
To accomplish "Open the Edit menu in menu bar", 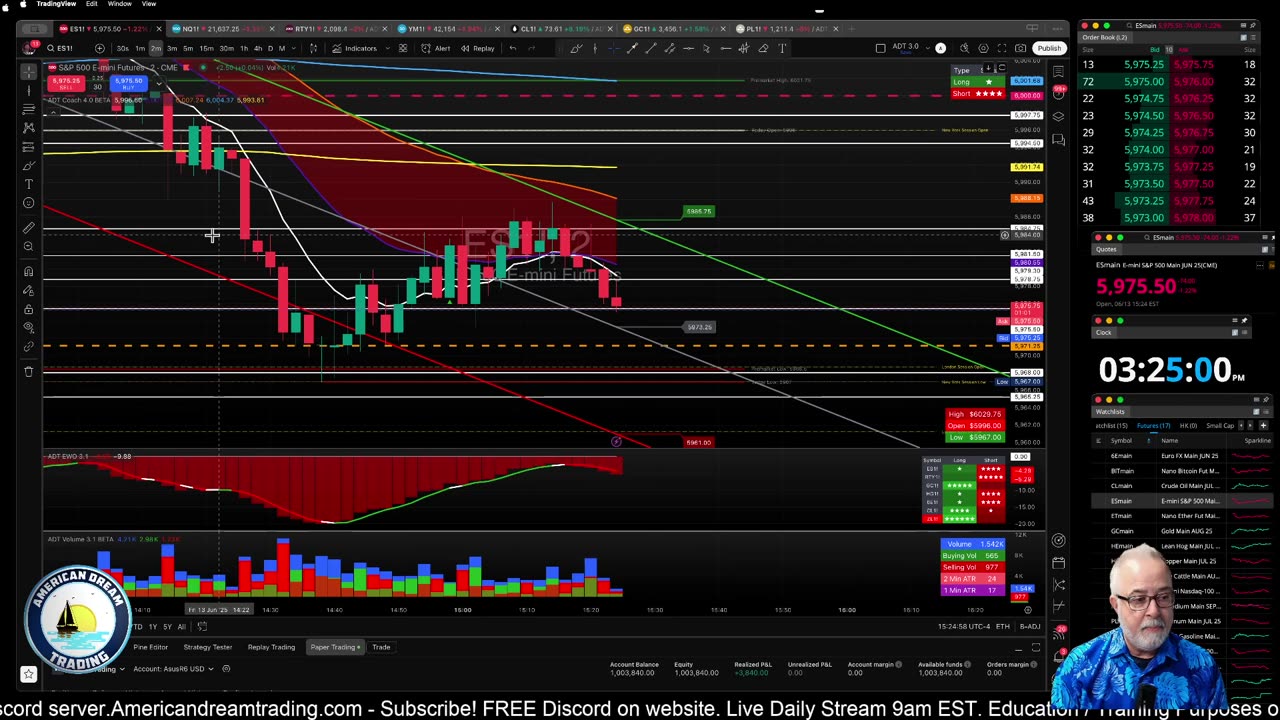I will click(x=91, y=4).
